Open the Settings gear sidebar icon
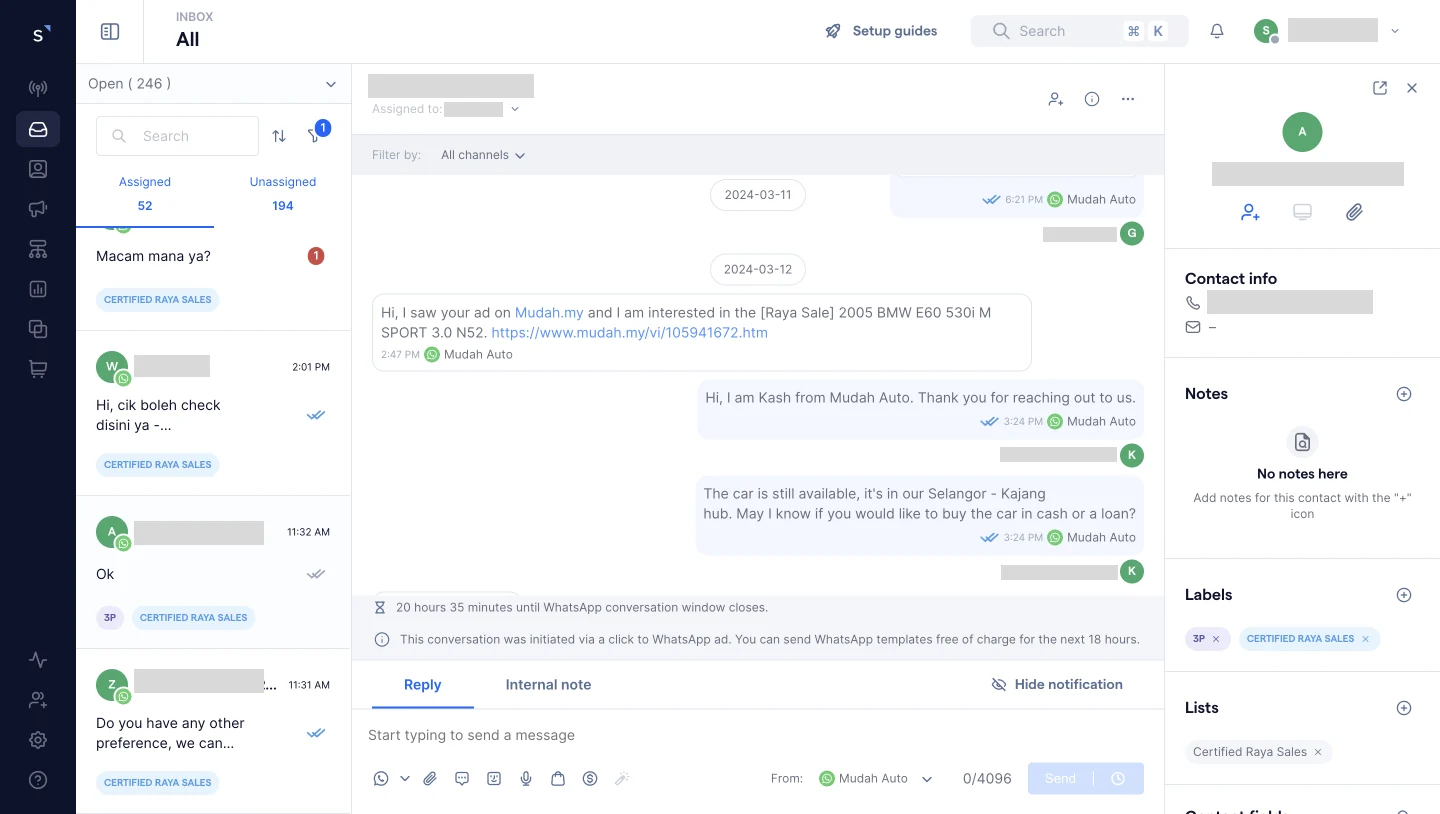This screenshot has width=1440, height=814. point(38,740)
